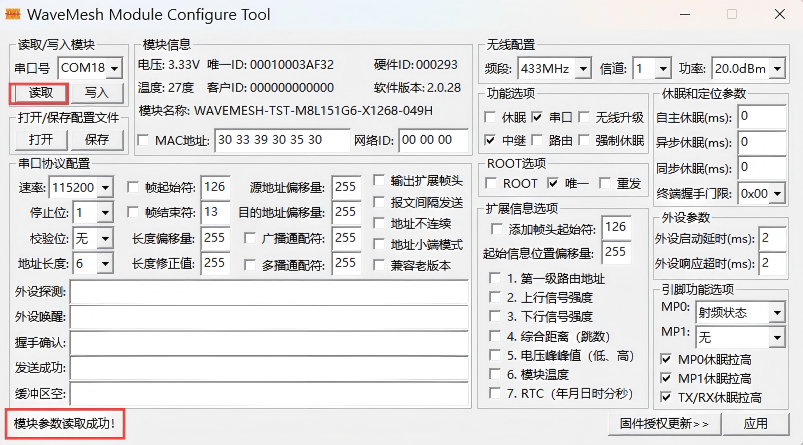This screenshot has height=445, width=803.
Task: Click the 外设唤醒 input field
Action: click(x=269, y=317)
